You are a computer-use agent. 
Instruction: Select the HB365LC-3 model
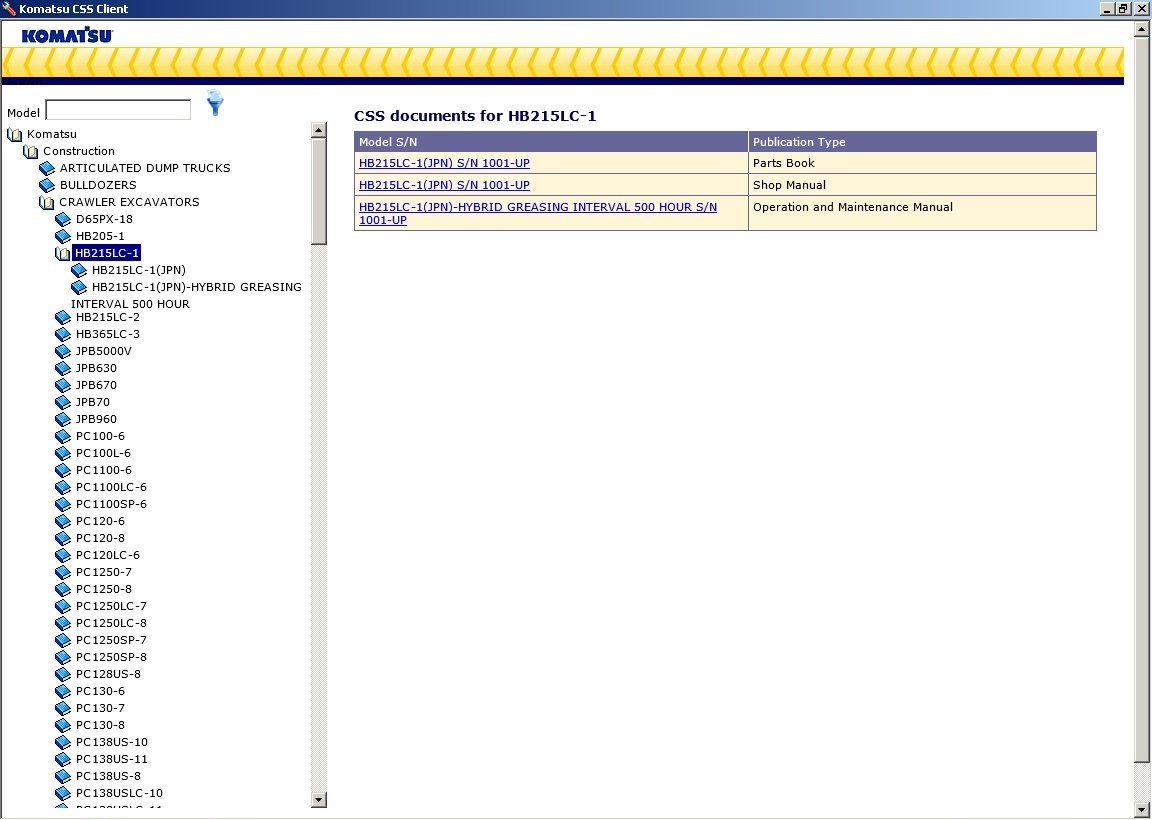coord(107,334)
